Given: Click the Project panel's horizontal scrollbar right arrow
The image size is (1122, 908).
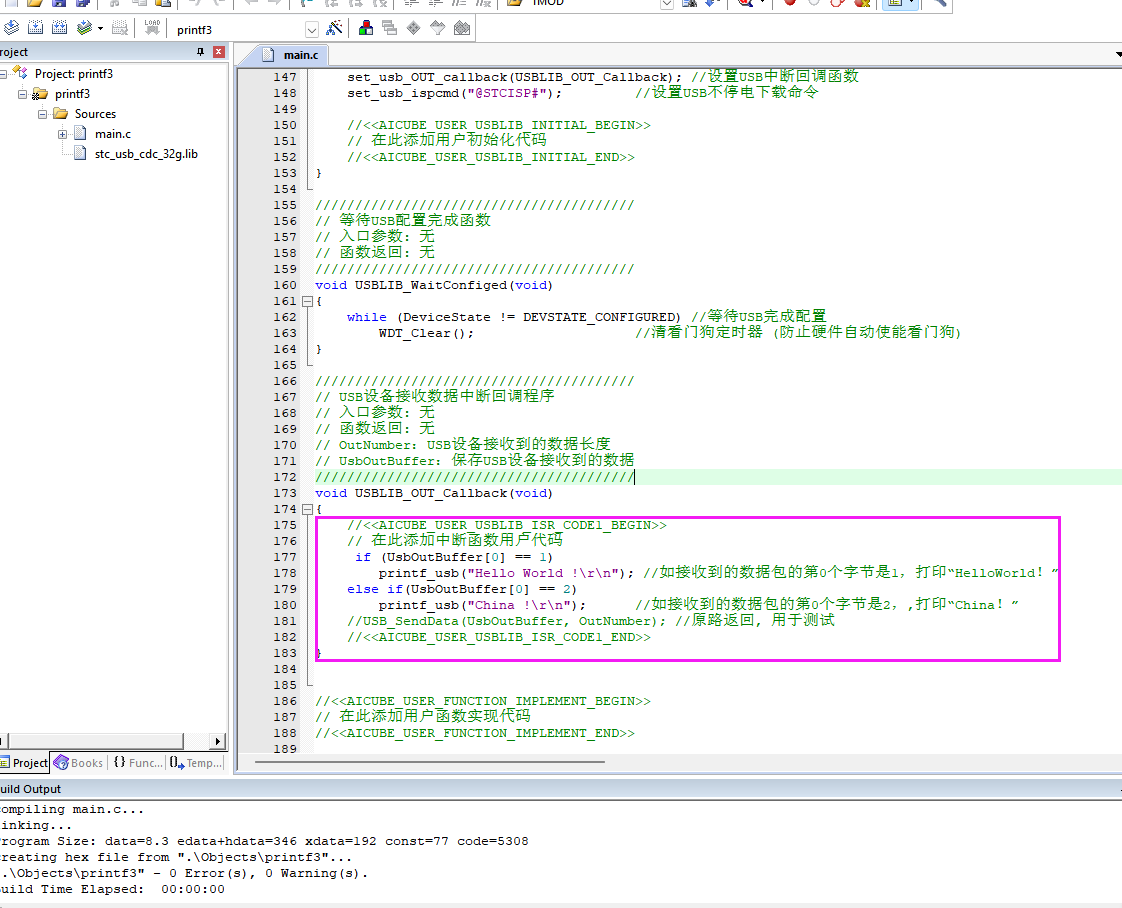Looking at the screenshot, I should [218, 741].
